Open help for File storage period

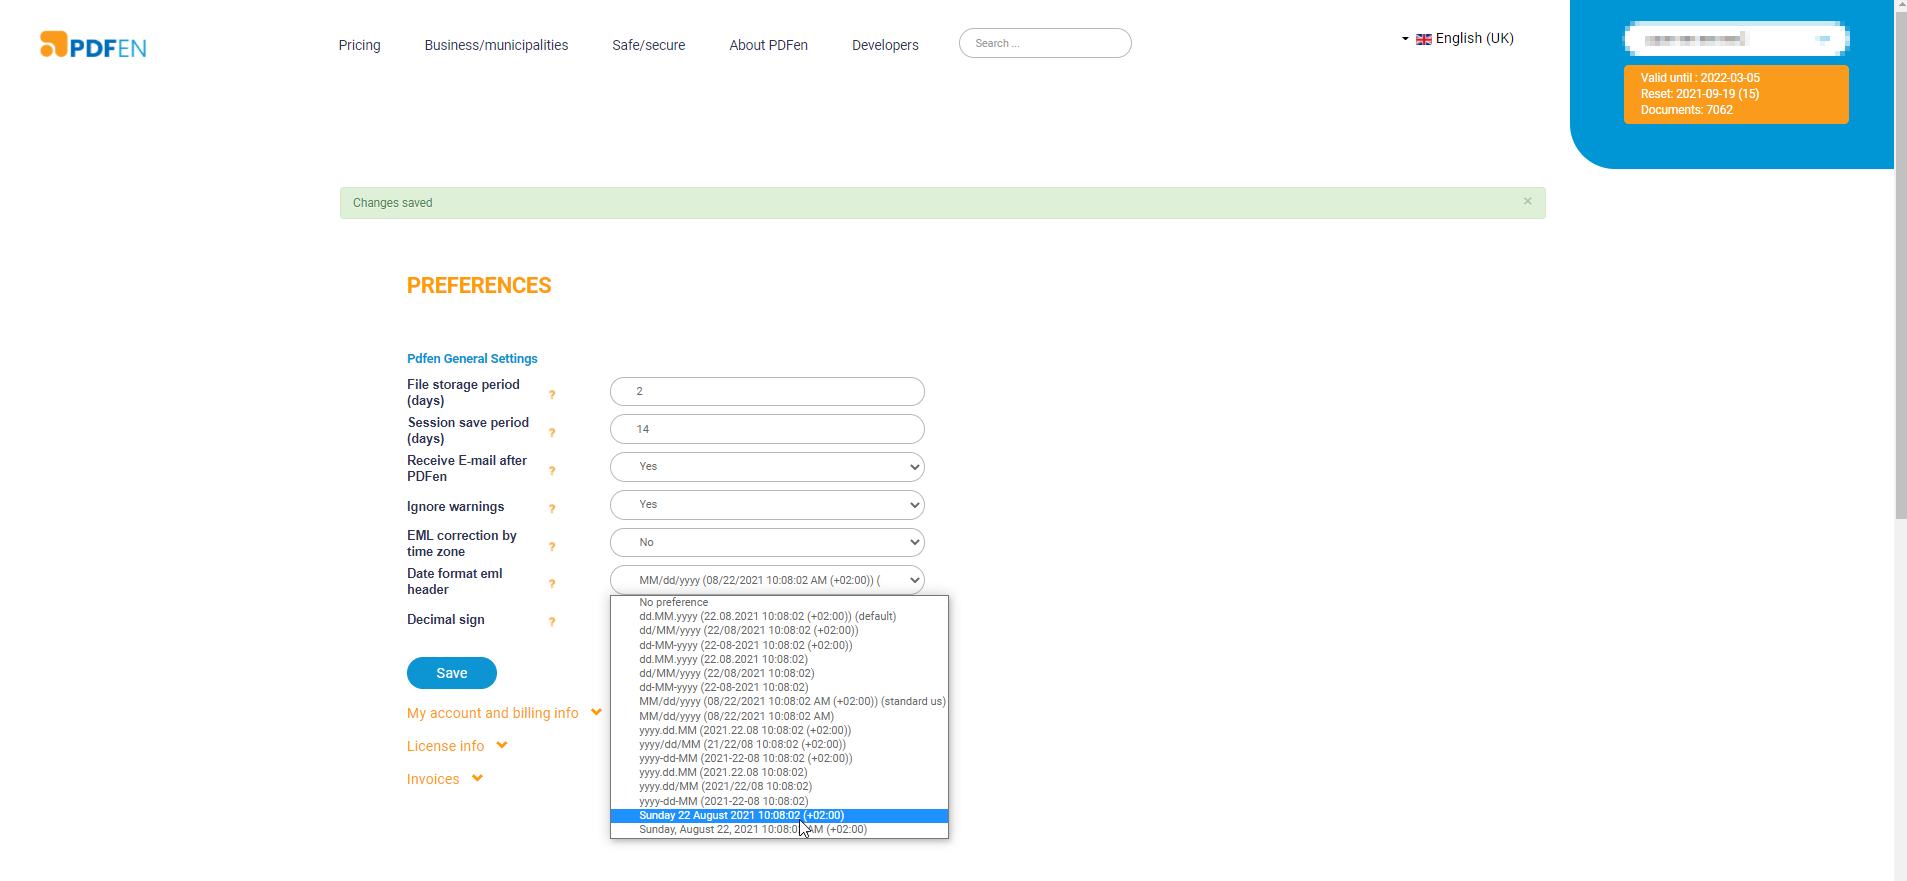coord(552,395)
